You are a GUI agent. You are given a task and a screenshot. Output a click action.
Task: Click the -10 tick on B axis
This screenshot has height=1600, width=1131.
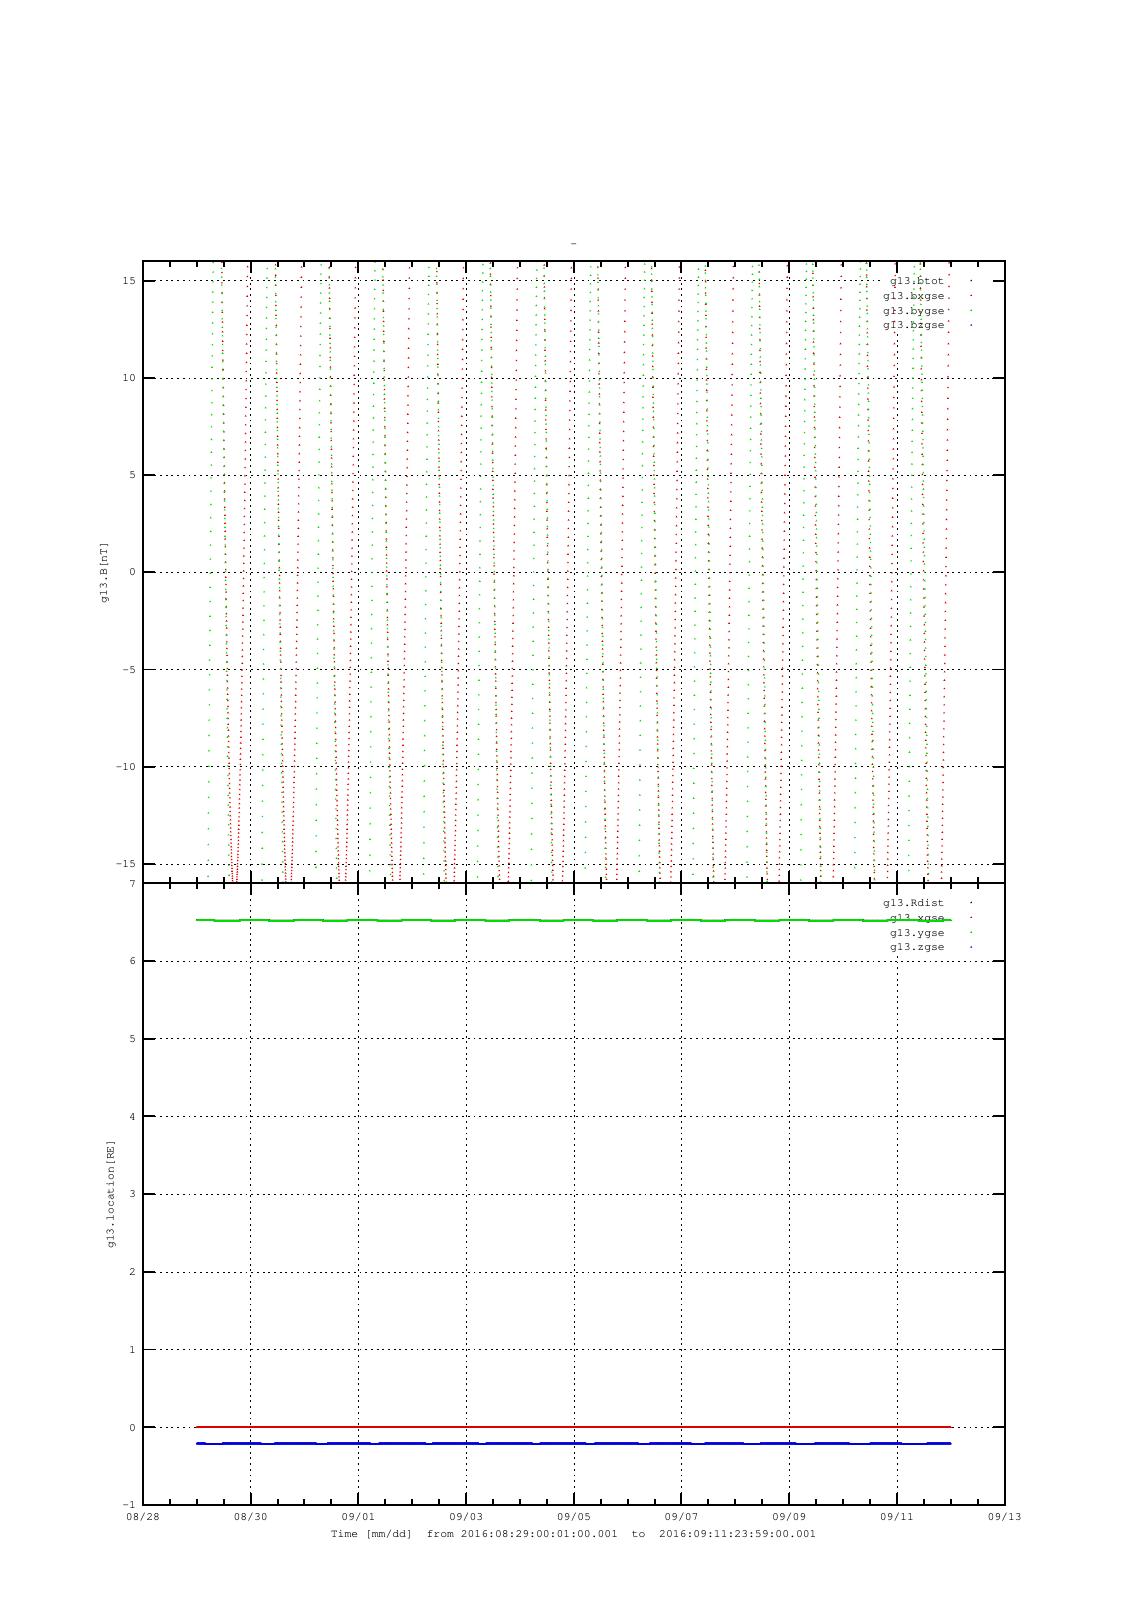(126, 767)
